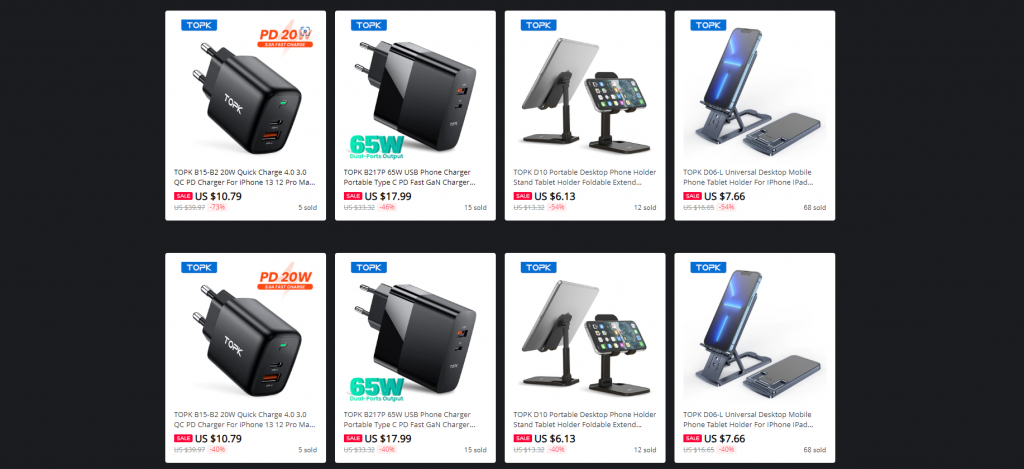Open the bottom-row TOPK B15-B2 20W Quick Charge title
The height and width of the screenshot is (469, 1024).
tap(246, 420)
